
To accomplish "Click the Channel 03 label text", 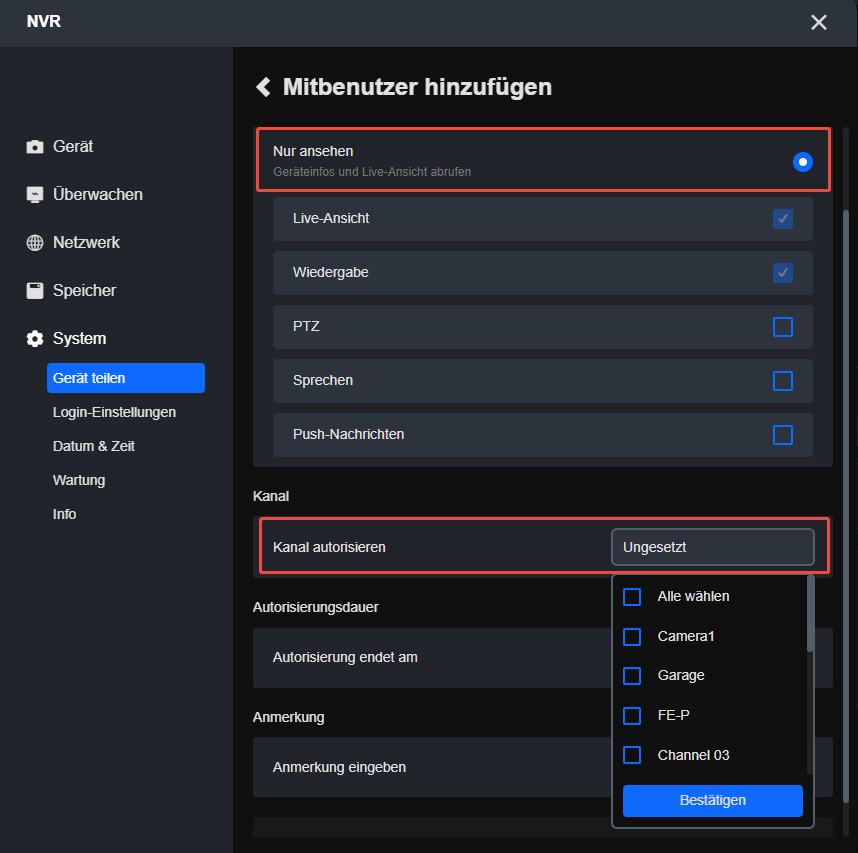I will click(693, 755).
